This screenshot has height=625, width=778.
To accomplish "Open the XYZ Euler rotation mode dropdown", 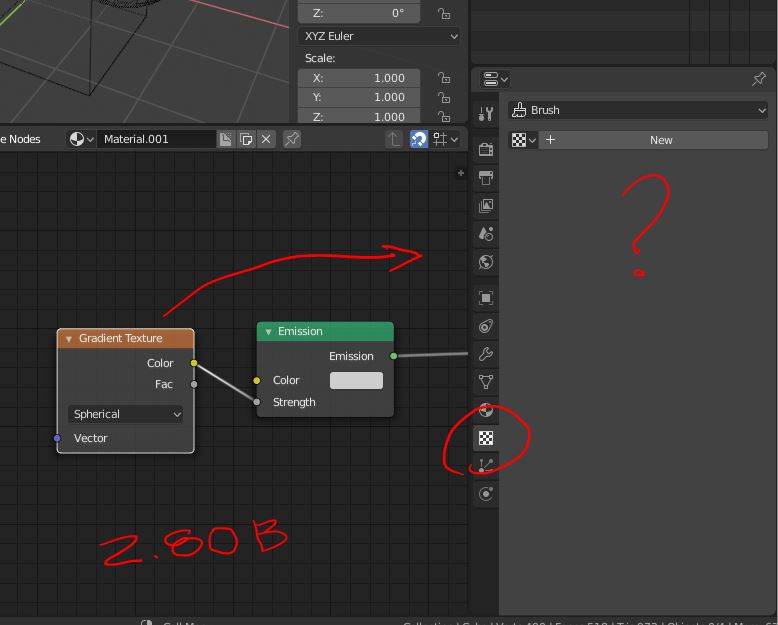I will (379, 36).
